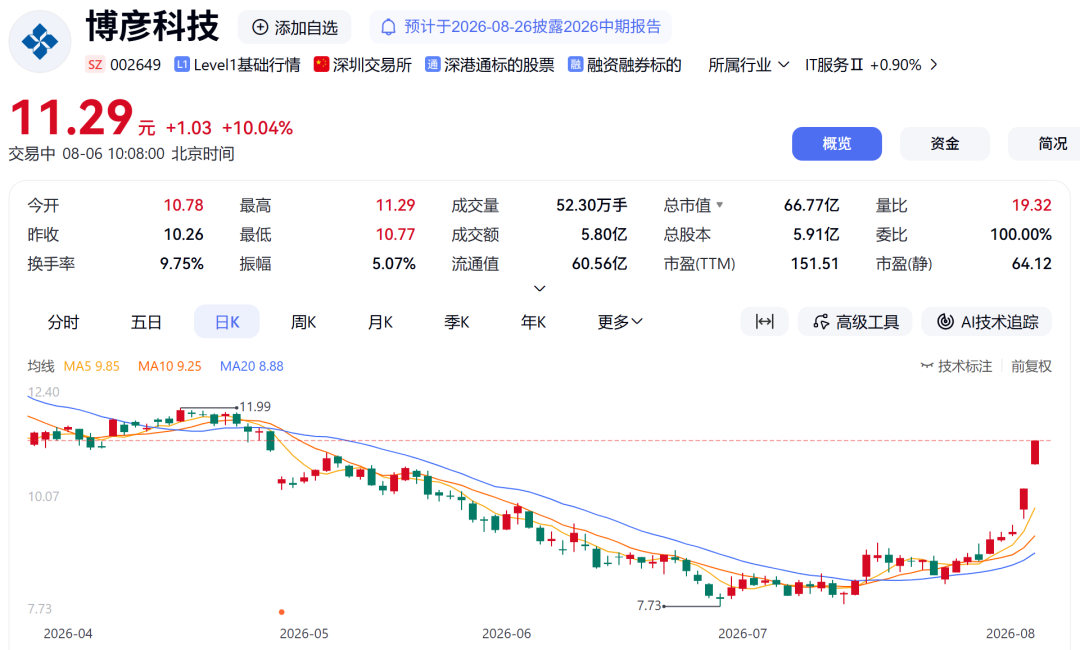Click the 均线 indicator label
The width and height of the screenshot is (1080, 650).
coord(41,366)
